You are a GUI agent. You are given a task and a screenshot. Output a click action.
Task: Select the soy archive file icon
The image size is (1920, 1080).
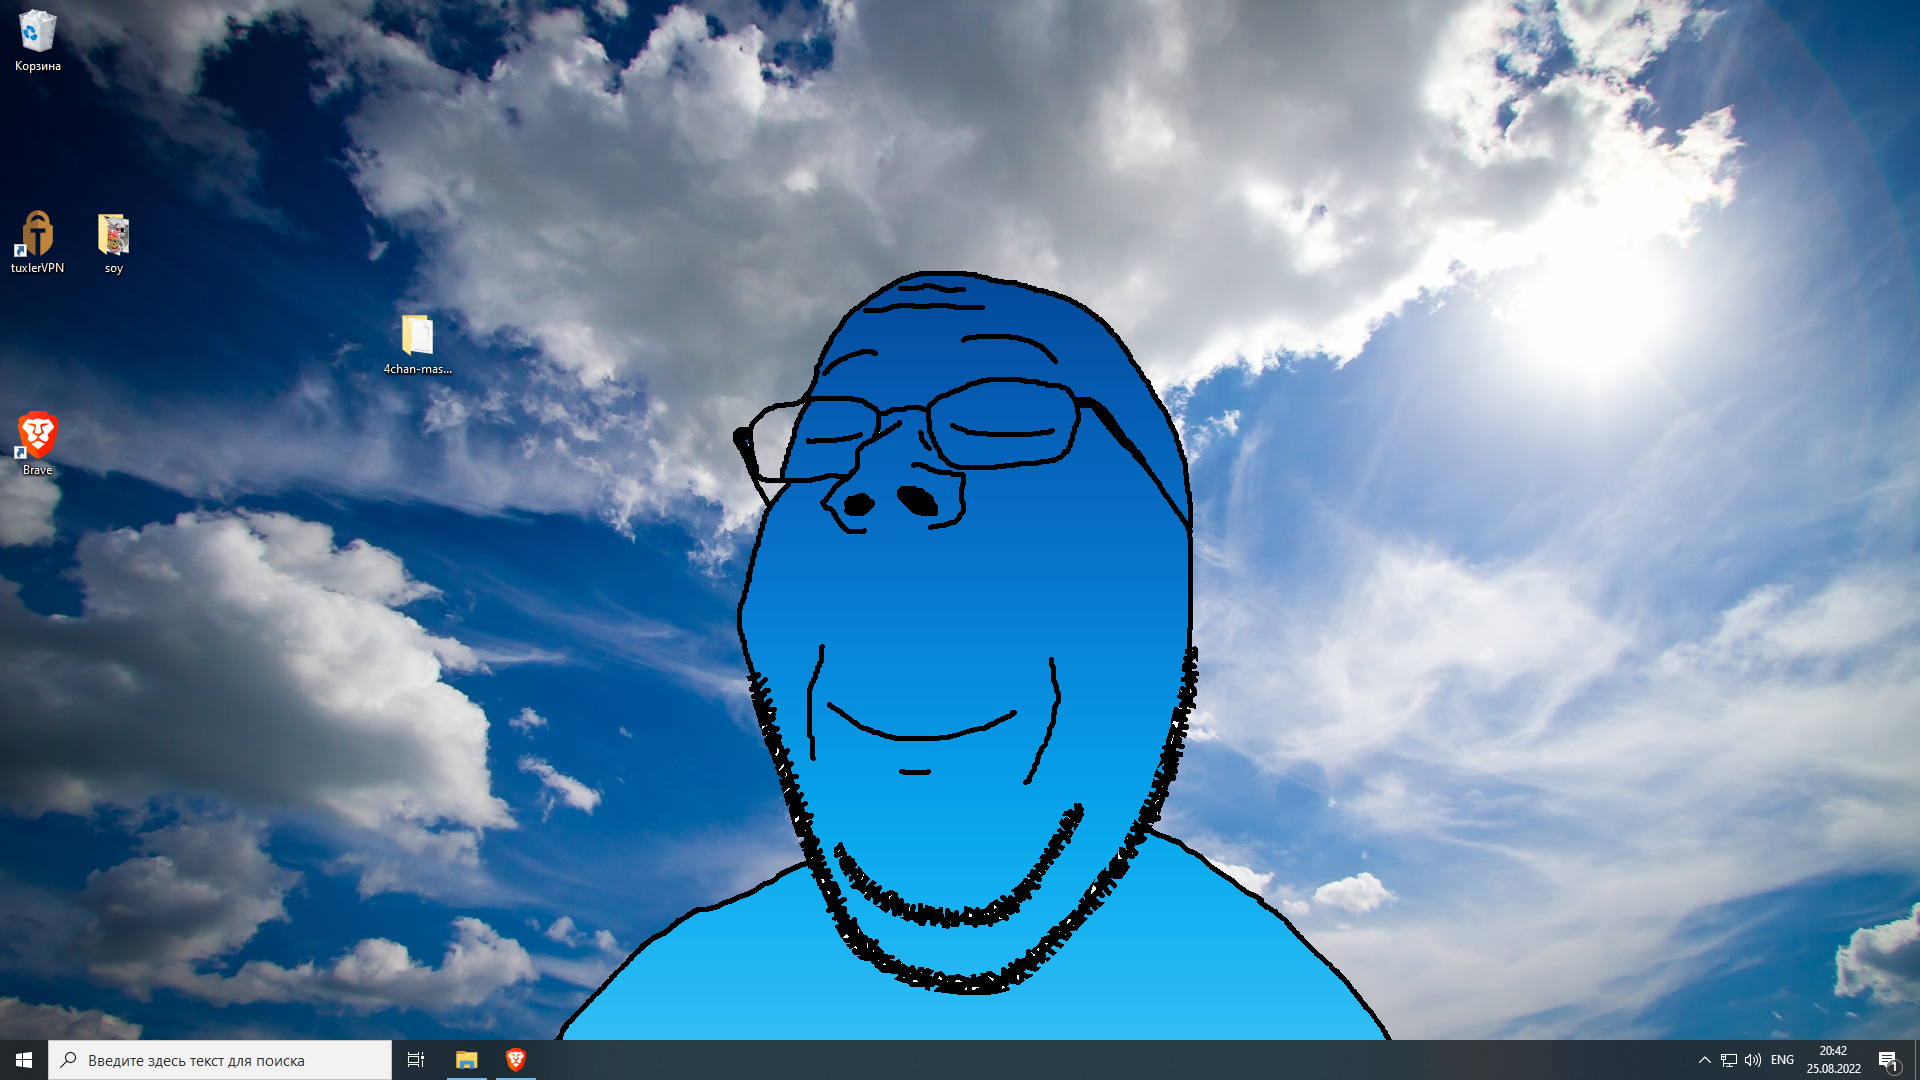(113, 243)
